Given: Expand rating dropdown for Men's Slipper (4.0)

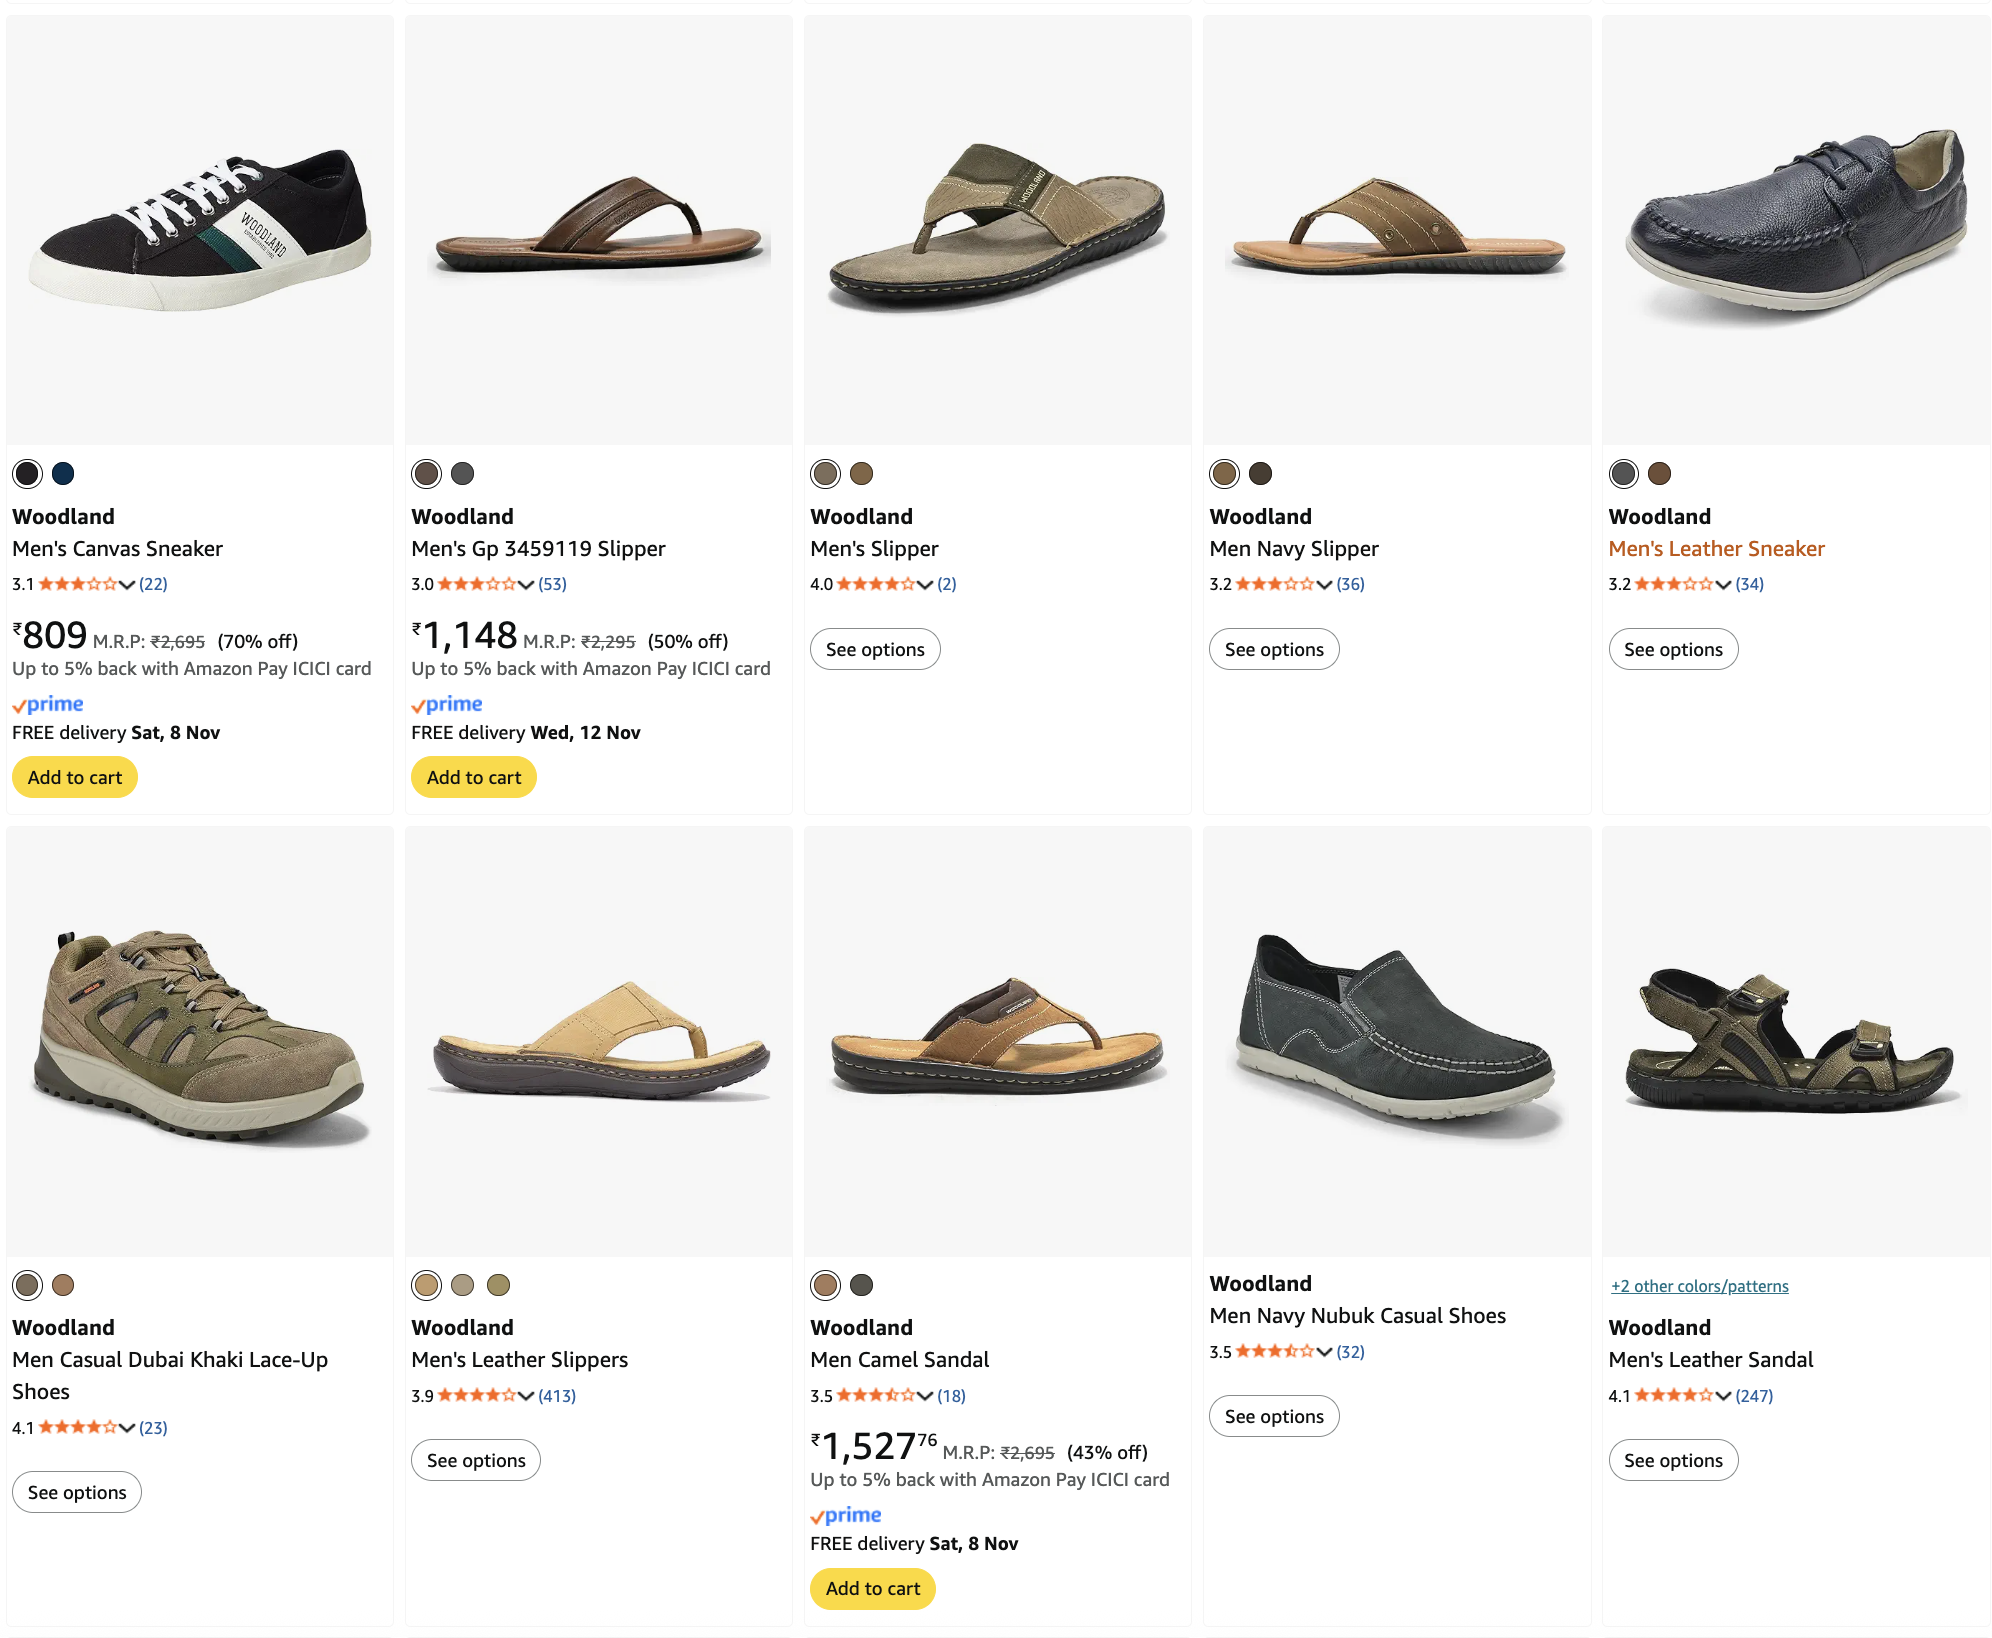Looking at the screenshot, I should pos(925,584).
